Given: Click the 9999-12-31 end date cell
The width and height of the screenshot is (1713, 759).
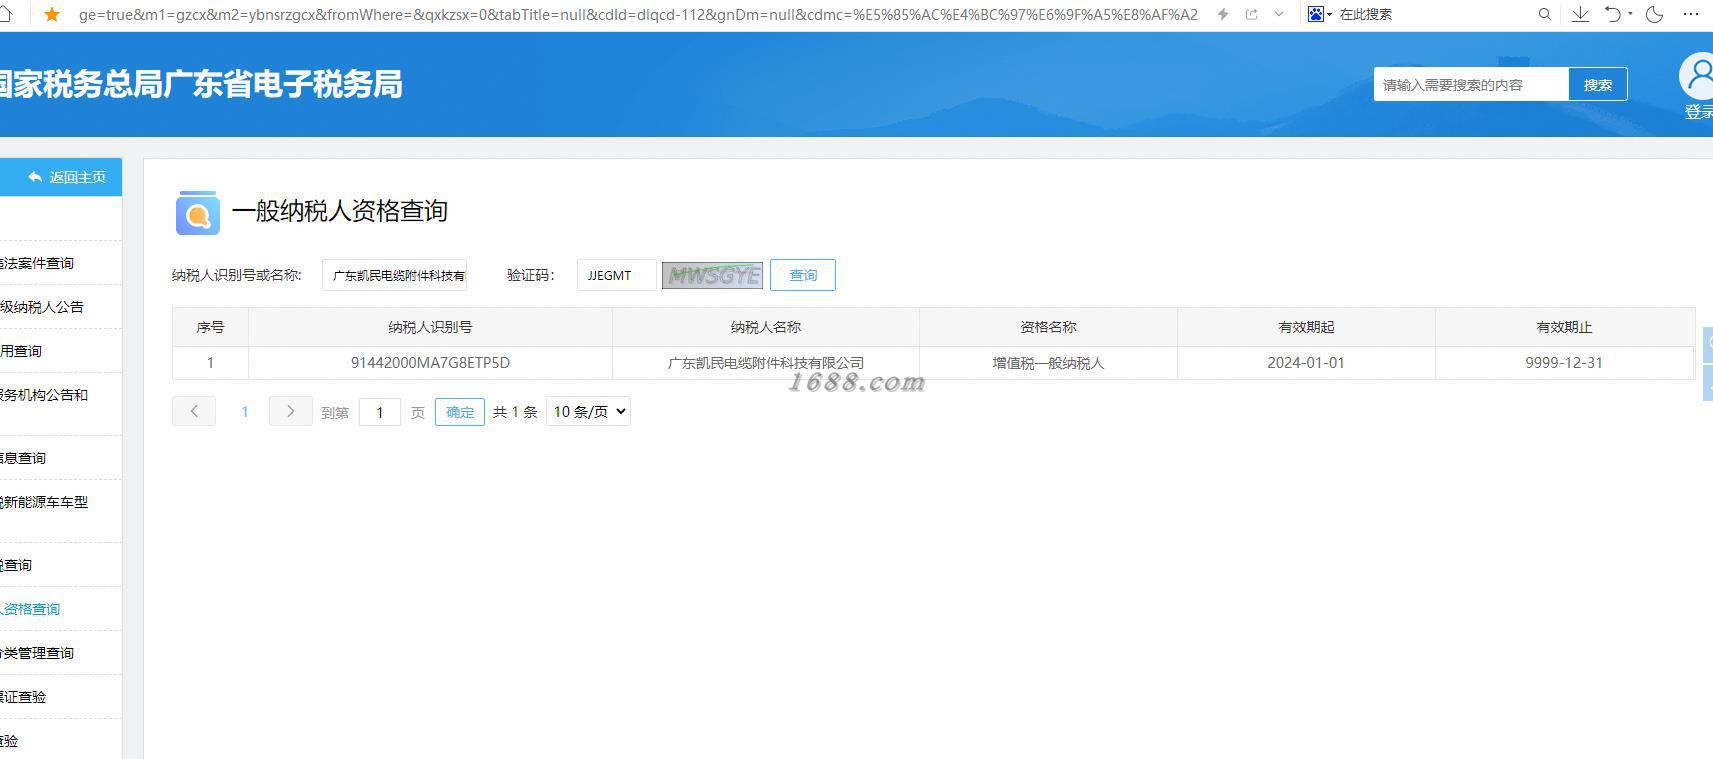Looking at the screenshot, I should pyautogui.click(x=1564, y=363).
